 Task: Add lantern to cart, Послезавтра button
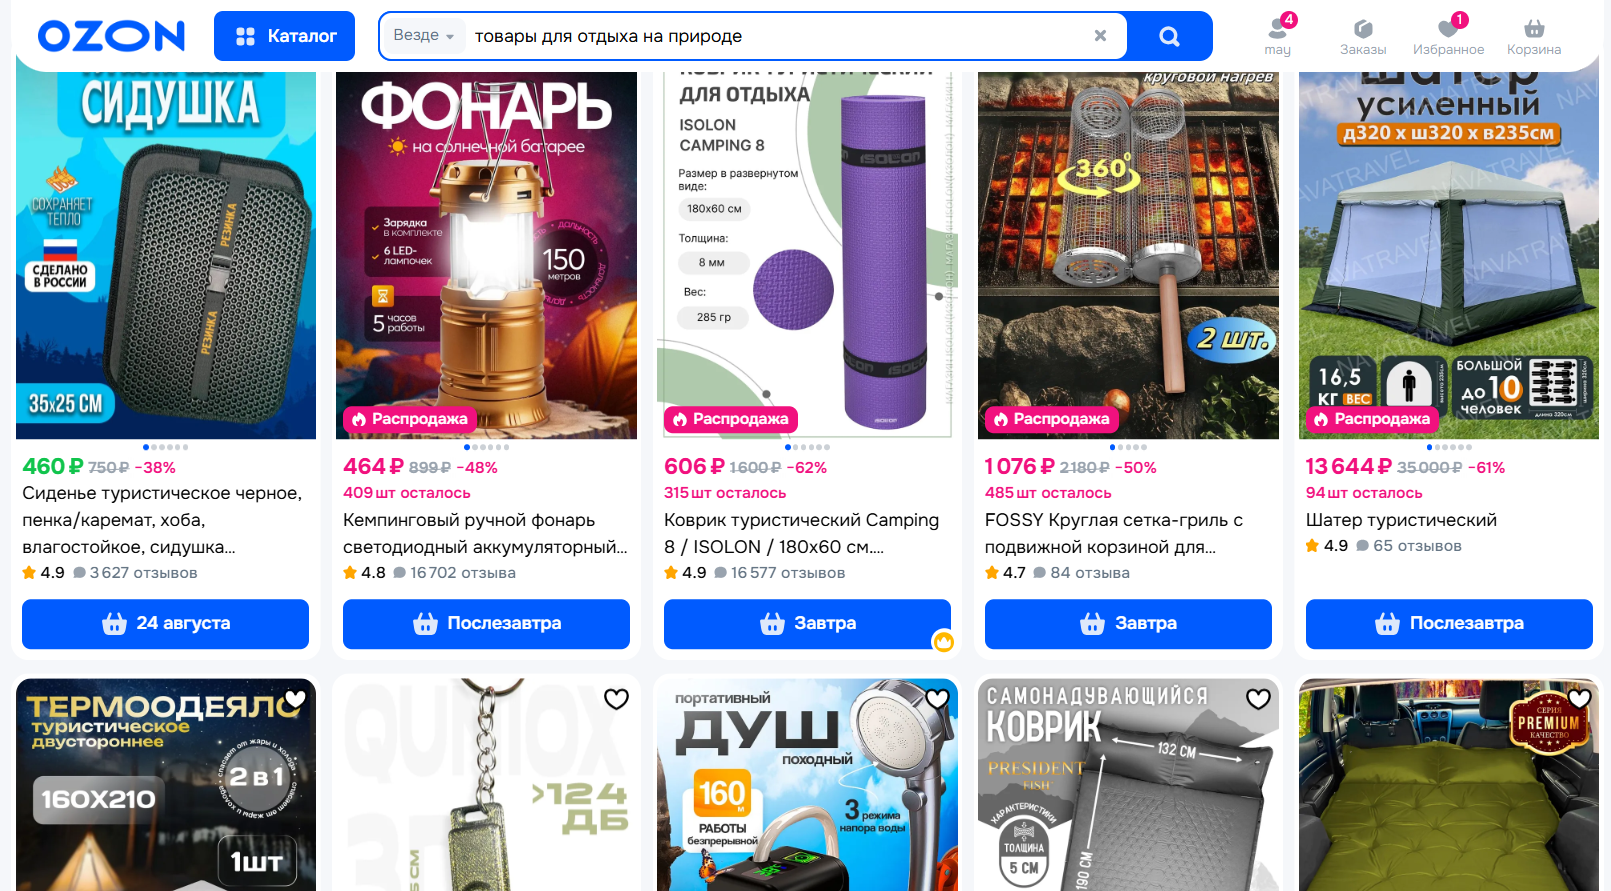tap(486, 624)
